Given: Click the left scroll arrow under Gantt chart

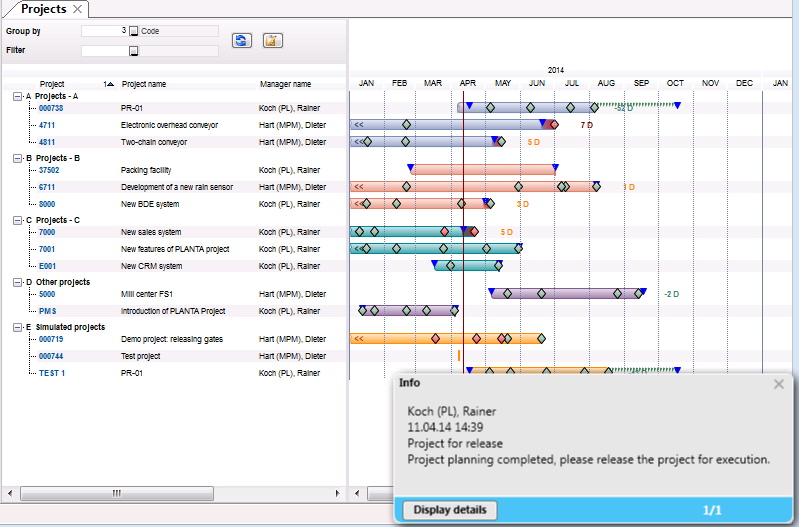Looking at the screenshot, I should point(357,493).
